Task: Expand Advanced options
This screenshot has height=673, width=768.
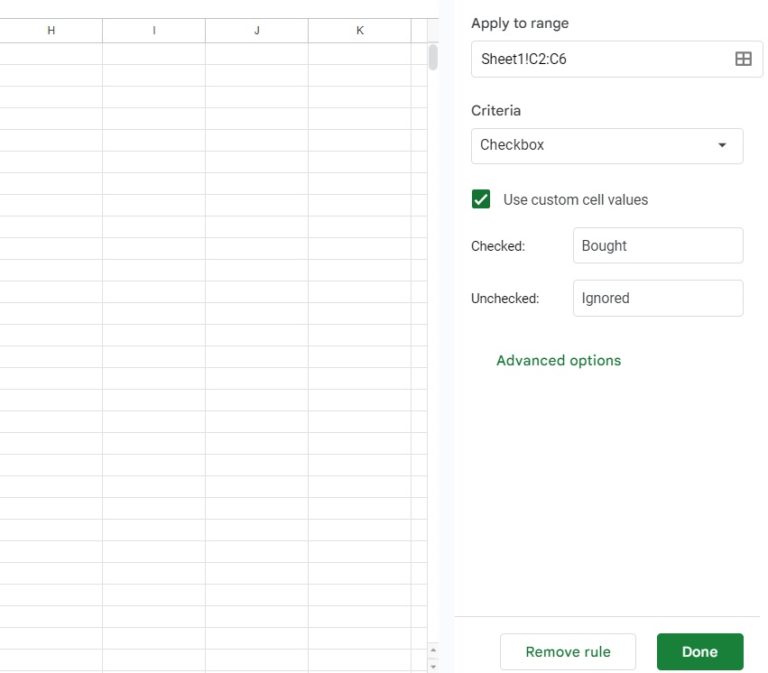Action: click(x=558, y=361)
